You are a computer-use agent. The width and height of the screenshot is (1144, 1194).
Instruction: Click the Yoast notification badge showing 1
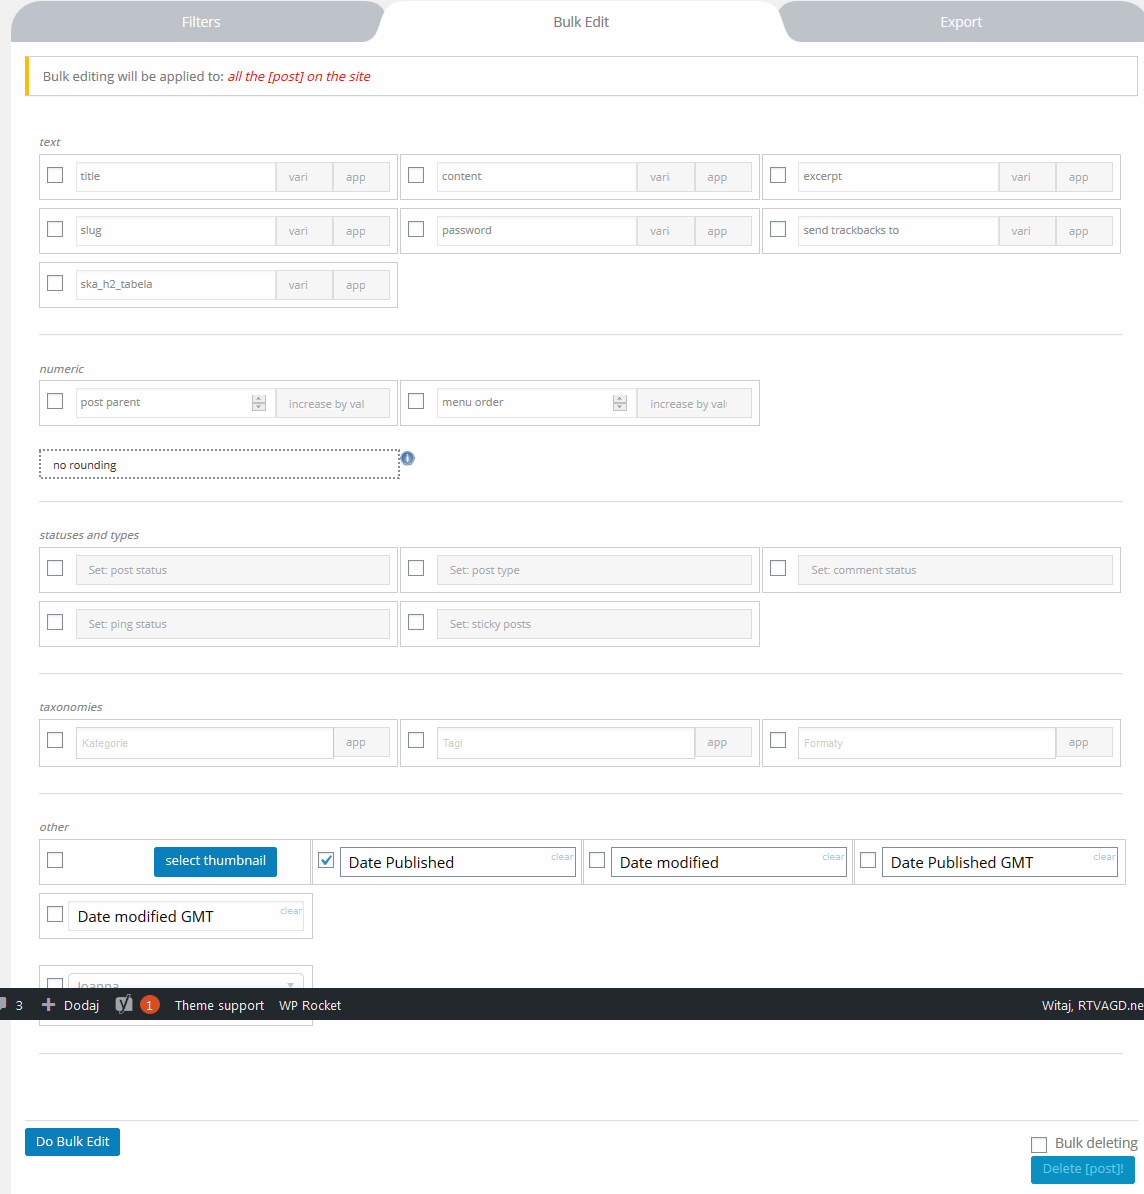pyautogui.click(x=149, y=1005)
